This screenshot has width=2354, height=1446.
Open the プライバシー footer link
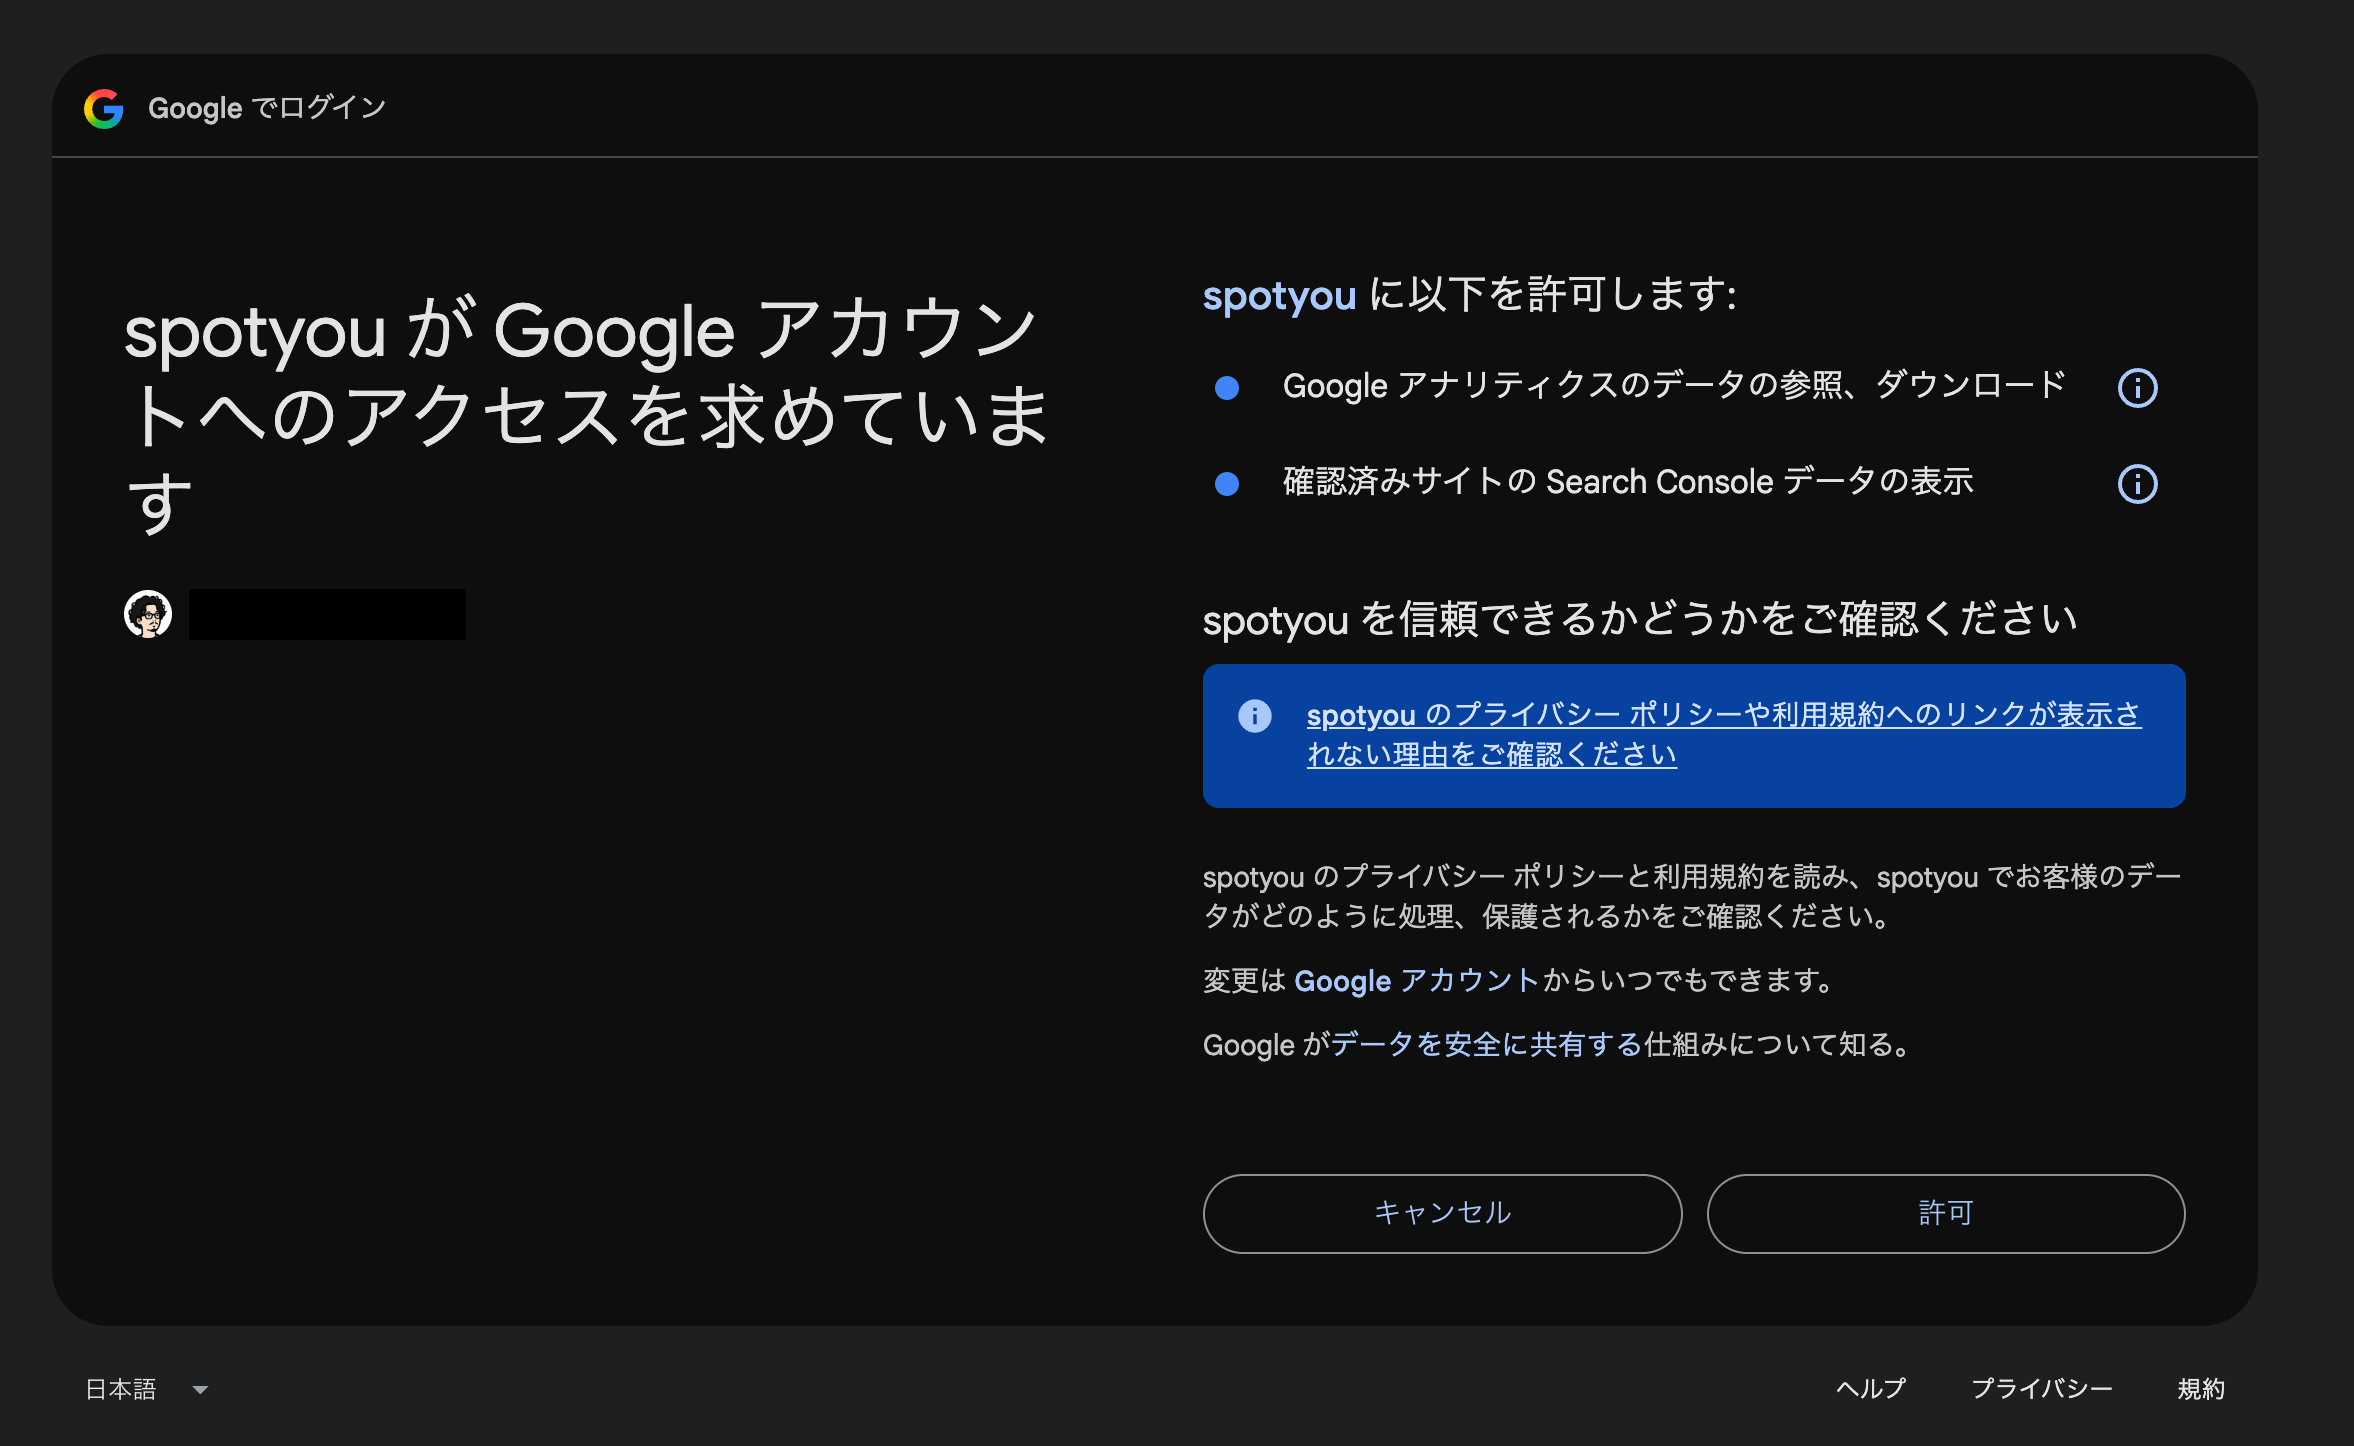click(x=2041, y=1389)
